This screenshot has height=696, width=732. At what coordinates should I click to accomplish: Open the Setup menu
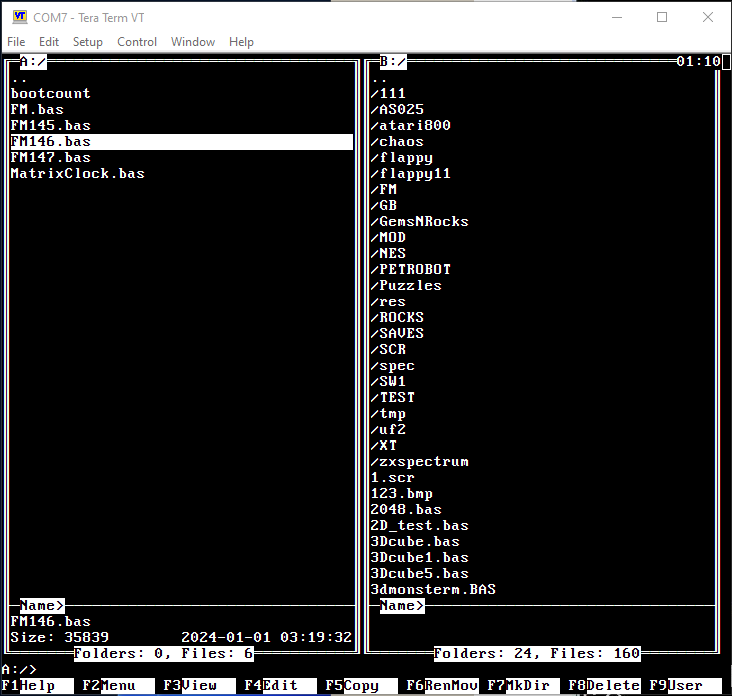[88, 42]
